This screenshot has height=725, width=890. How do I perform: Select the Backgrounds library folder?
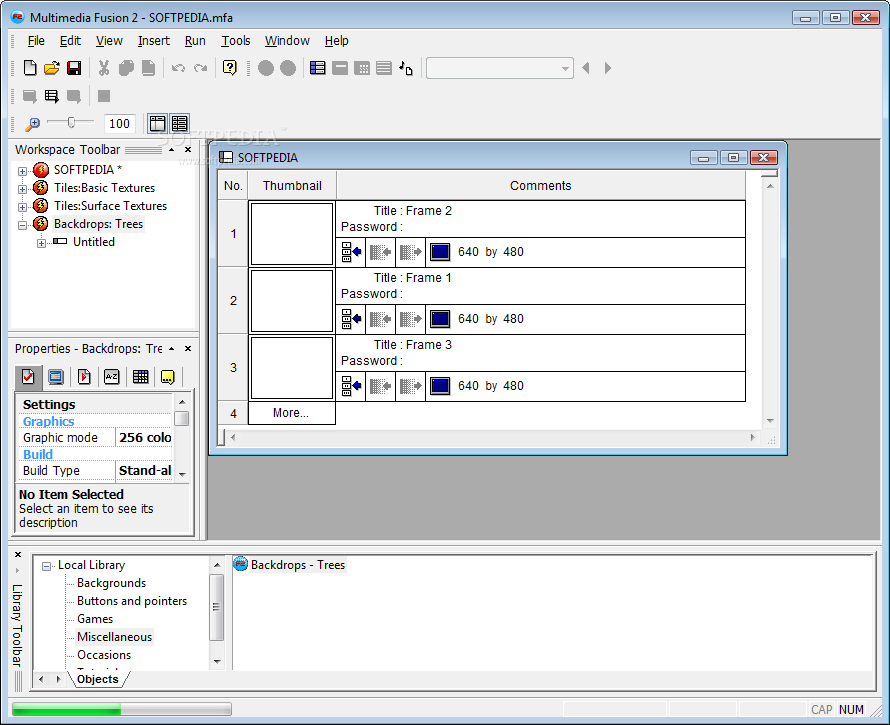(111, 583)
